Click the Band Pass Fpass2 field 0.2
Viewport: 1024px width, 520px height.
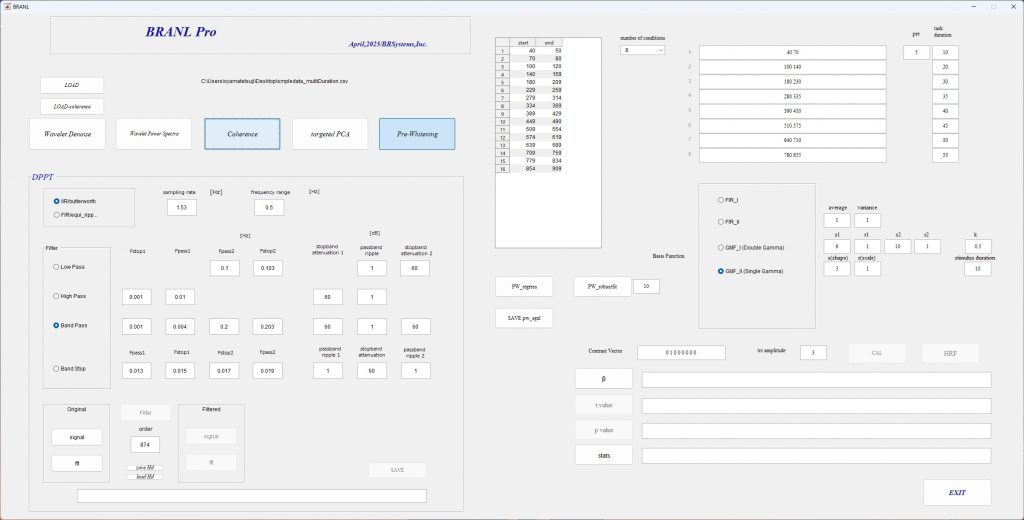click(x=224, y=327)
